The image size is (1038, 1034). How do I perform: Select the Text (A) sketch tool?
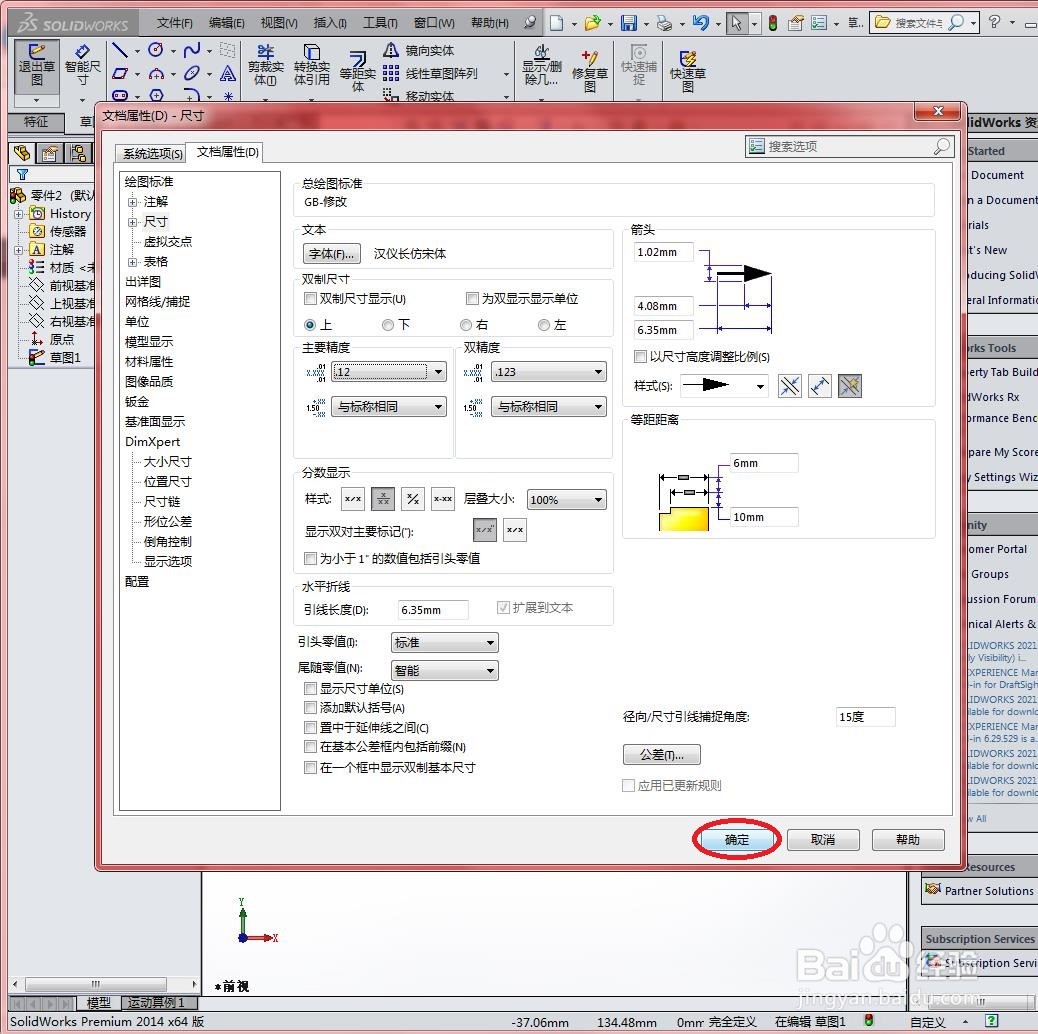(228, 73)
